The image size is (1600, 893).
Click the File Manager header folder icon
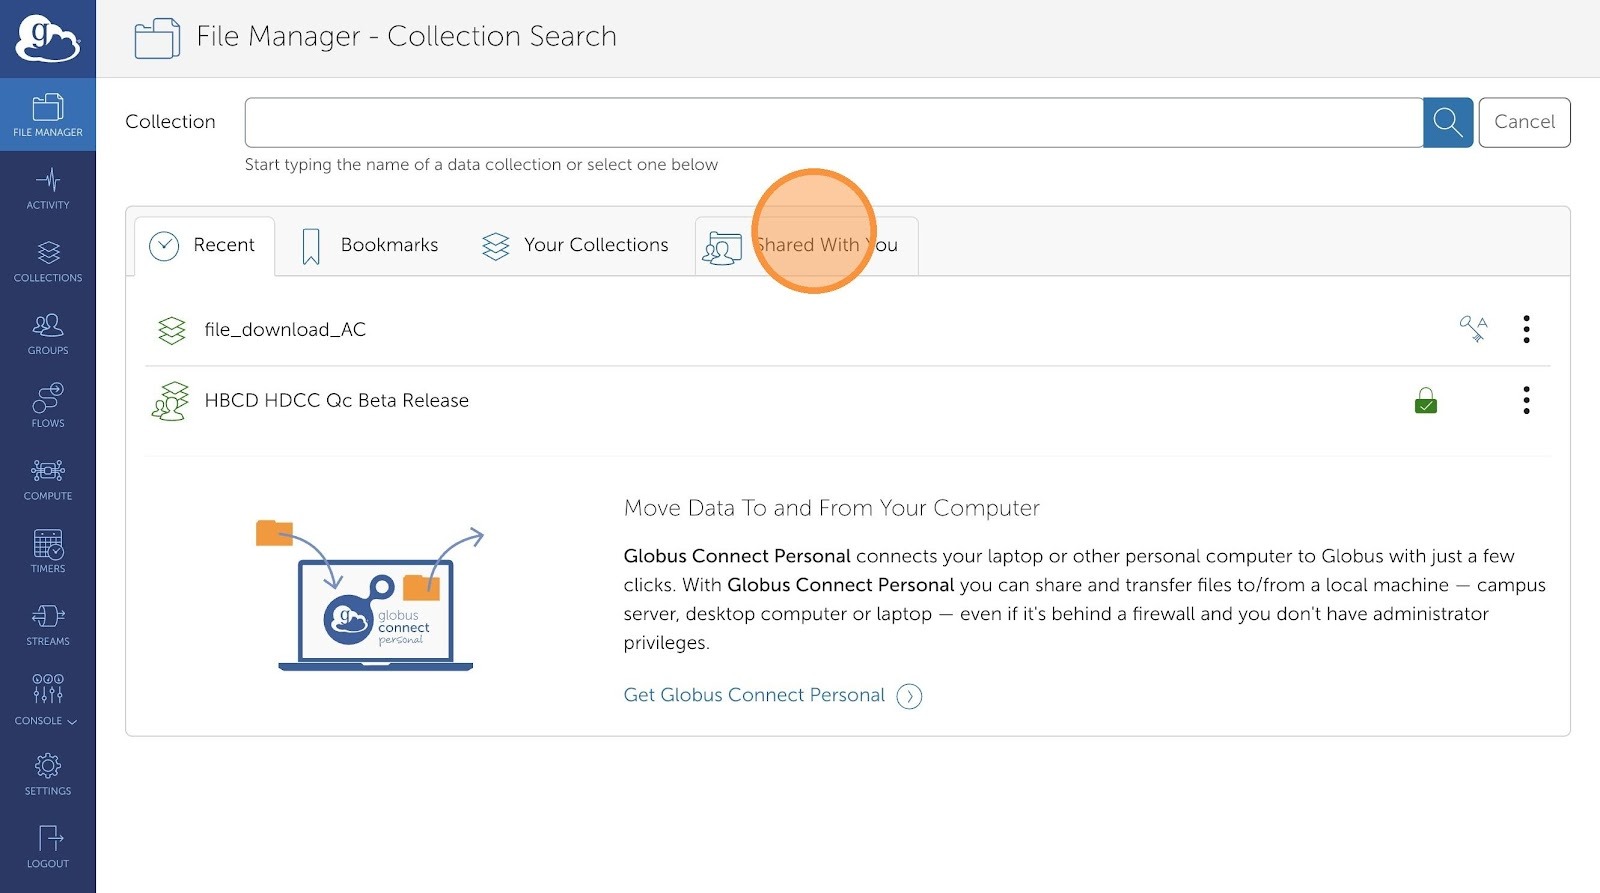point(157,39)
